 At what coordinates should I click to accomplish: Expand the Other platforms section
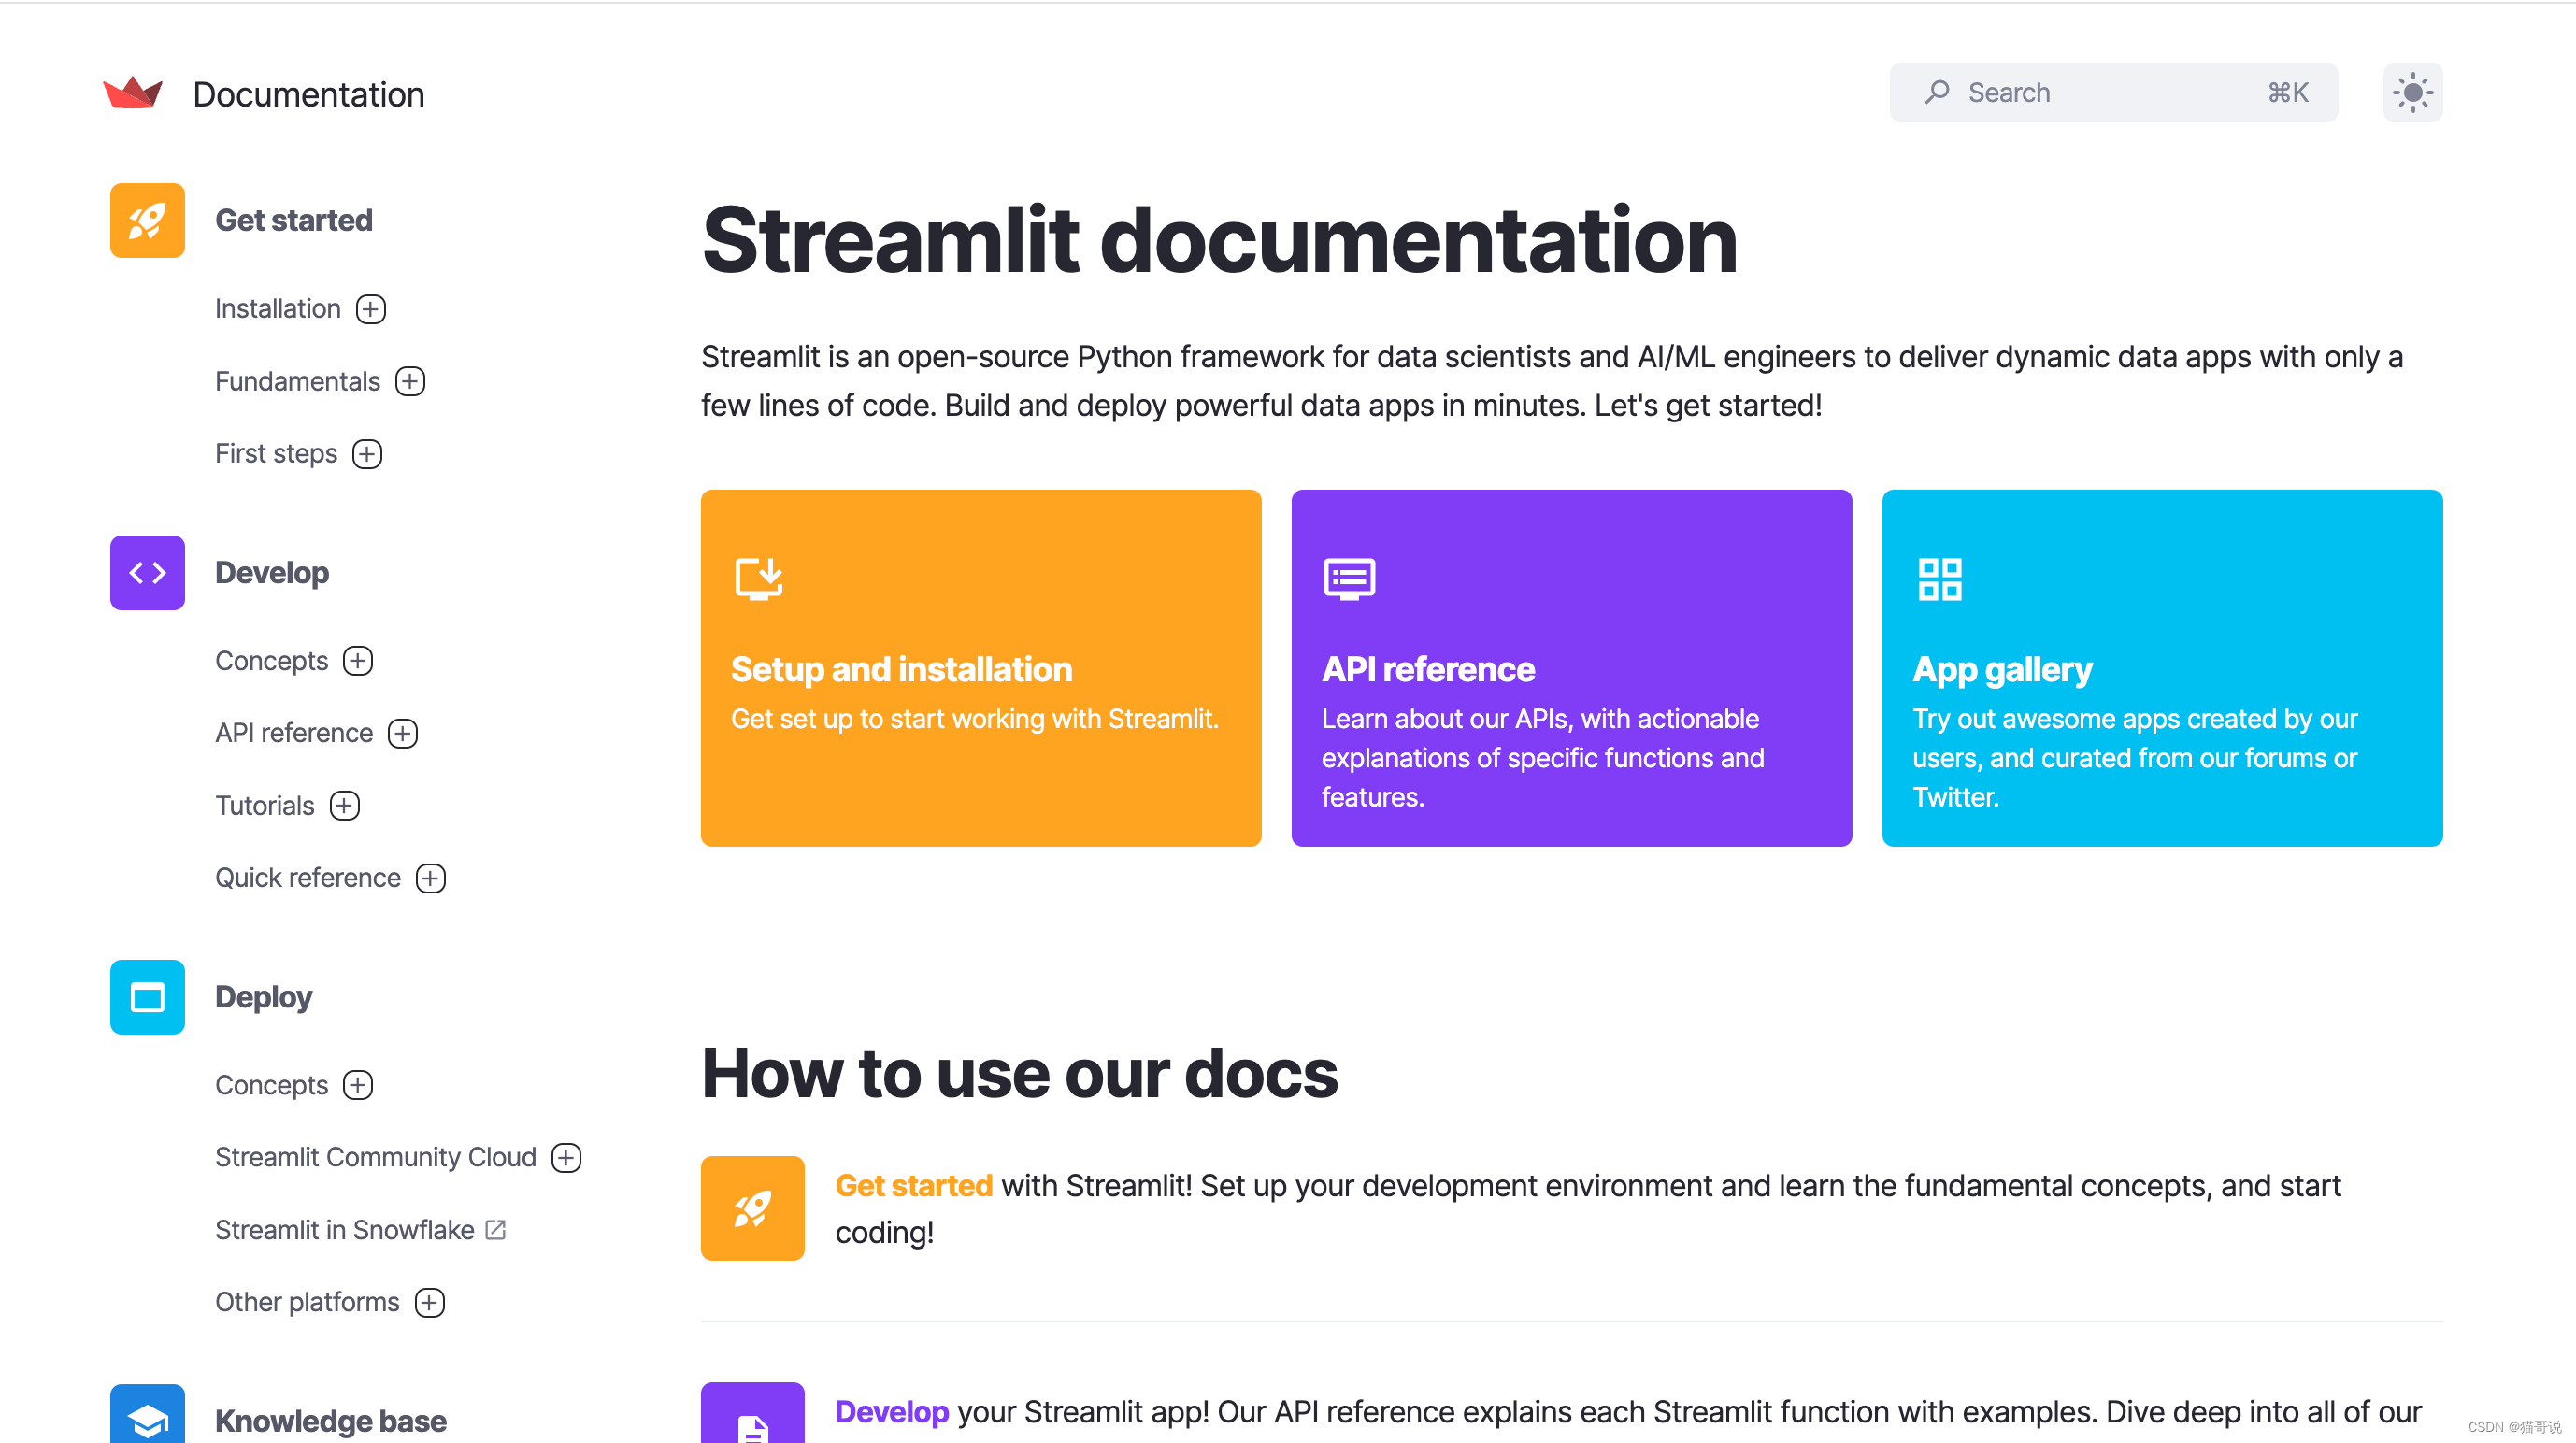pos(430,1302)
